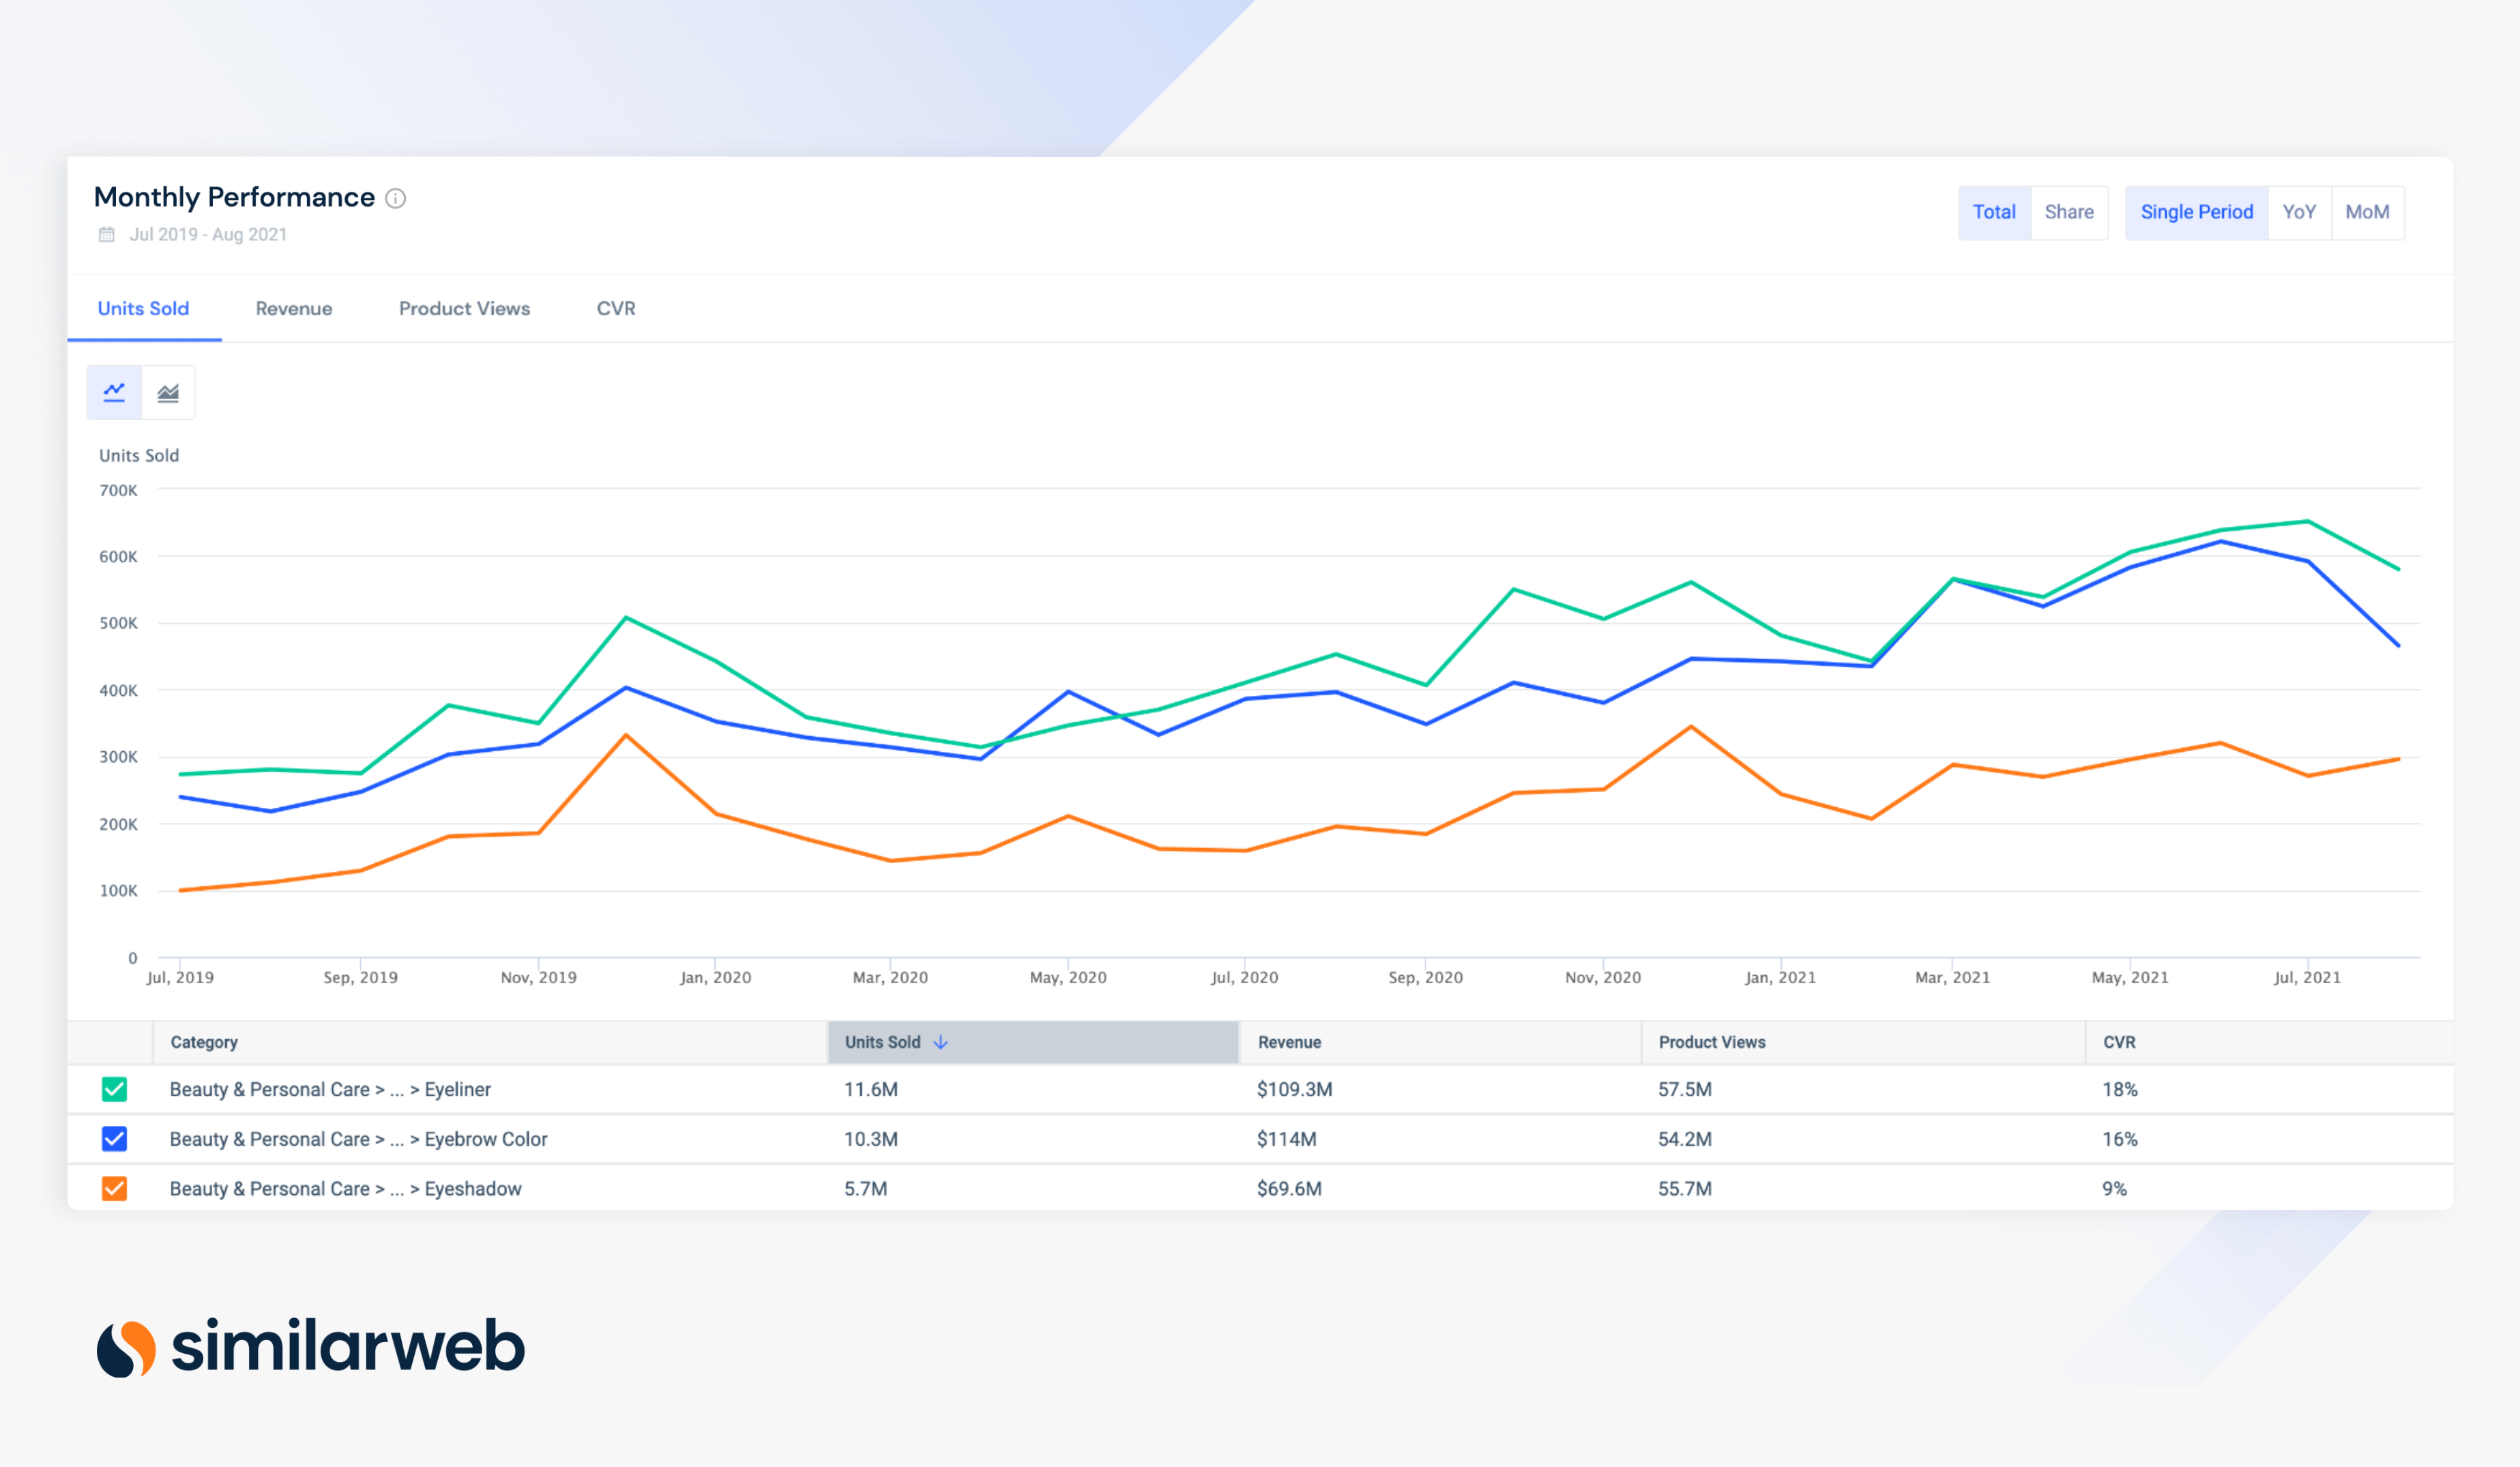
Task: Open the Units Sold tab
Action: (143, 308)
